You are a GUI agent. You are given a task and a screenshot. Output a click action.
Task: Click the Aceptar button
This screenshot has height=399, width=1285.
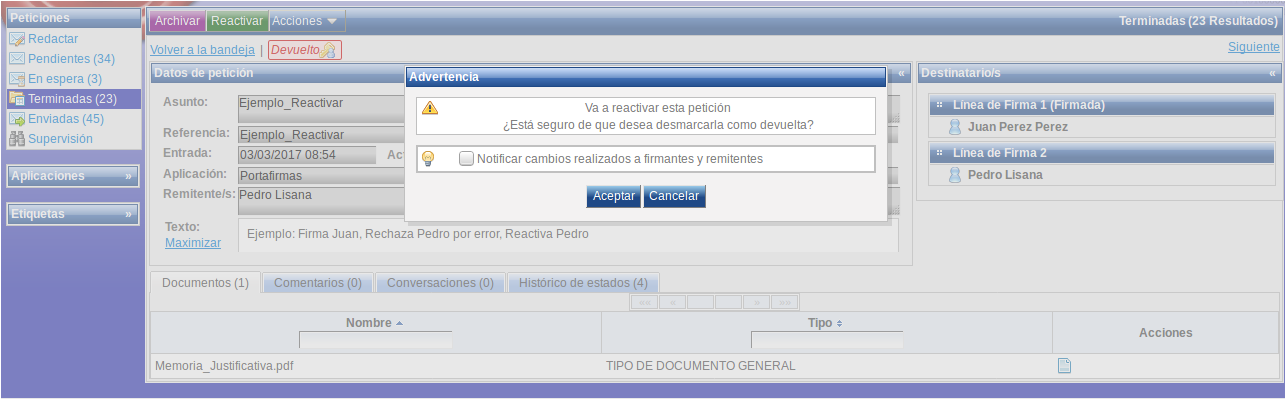[614, 196]
